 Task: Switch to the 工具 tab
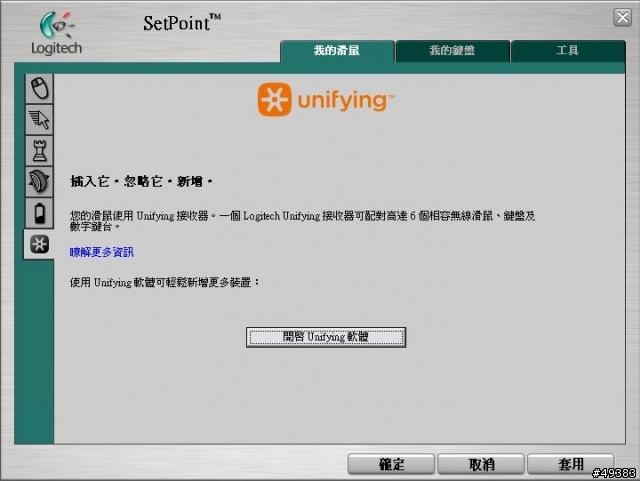(x=568, y=51)
